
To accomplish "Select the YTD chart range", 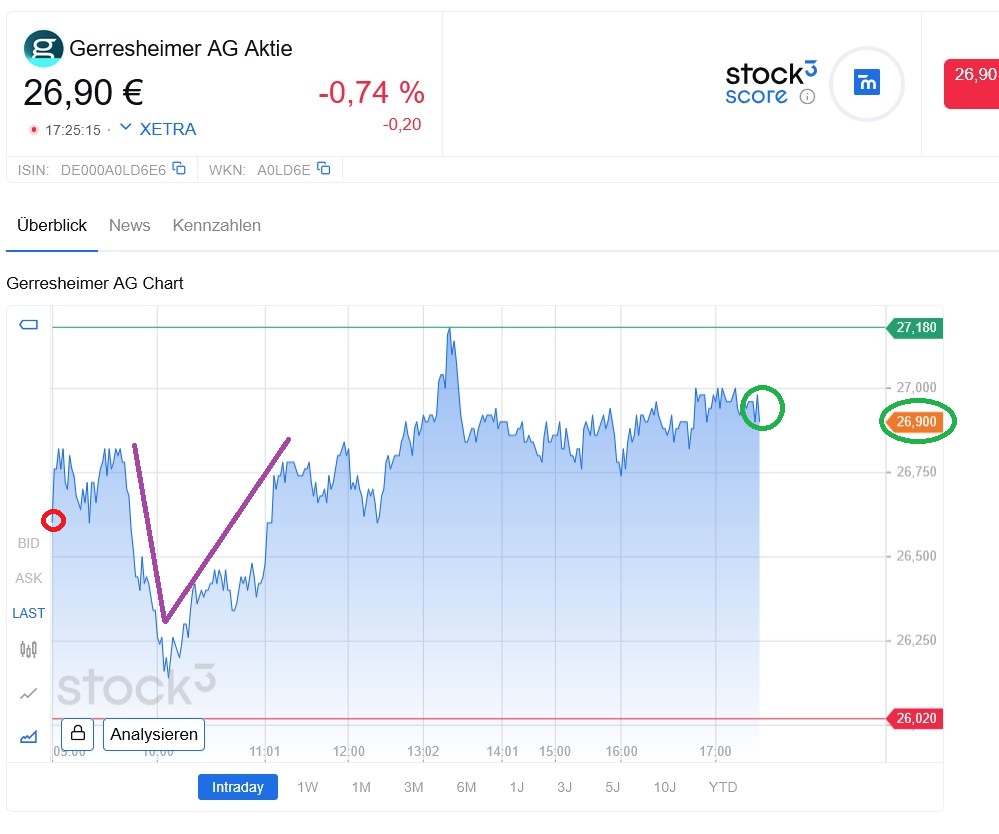I will [x=723, y=787].
